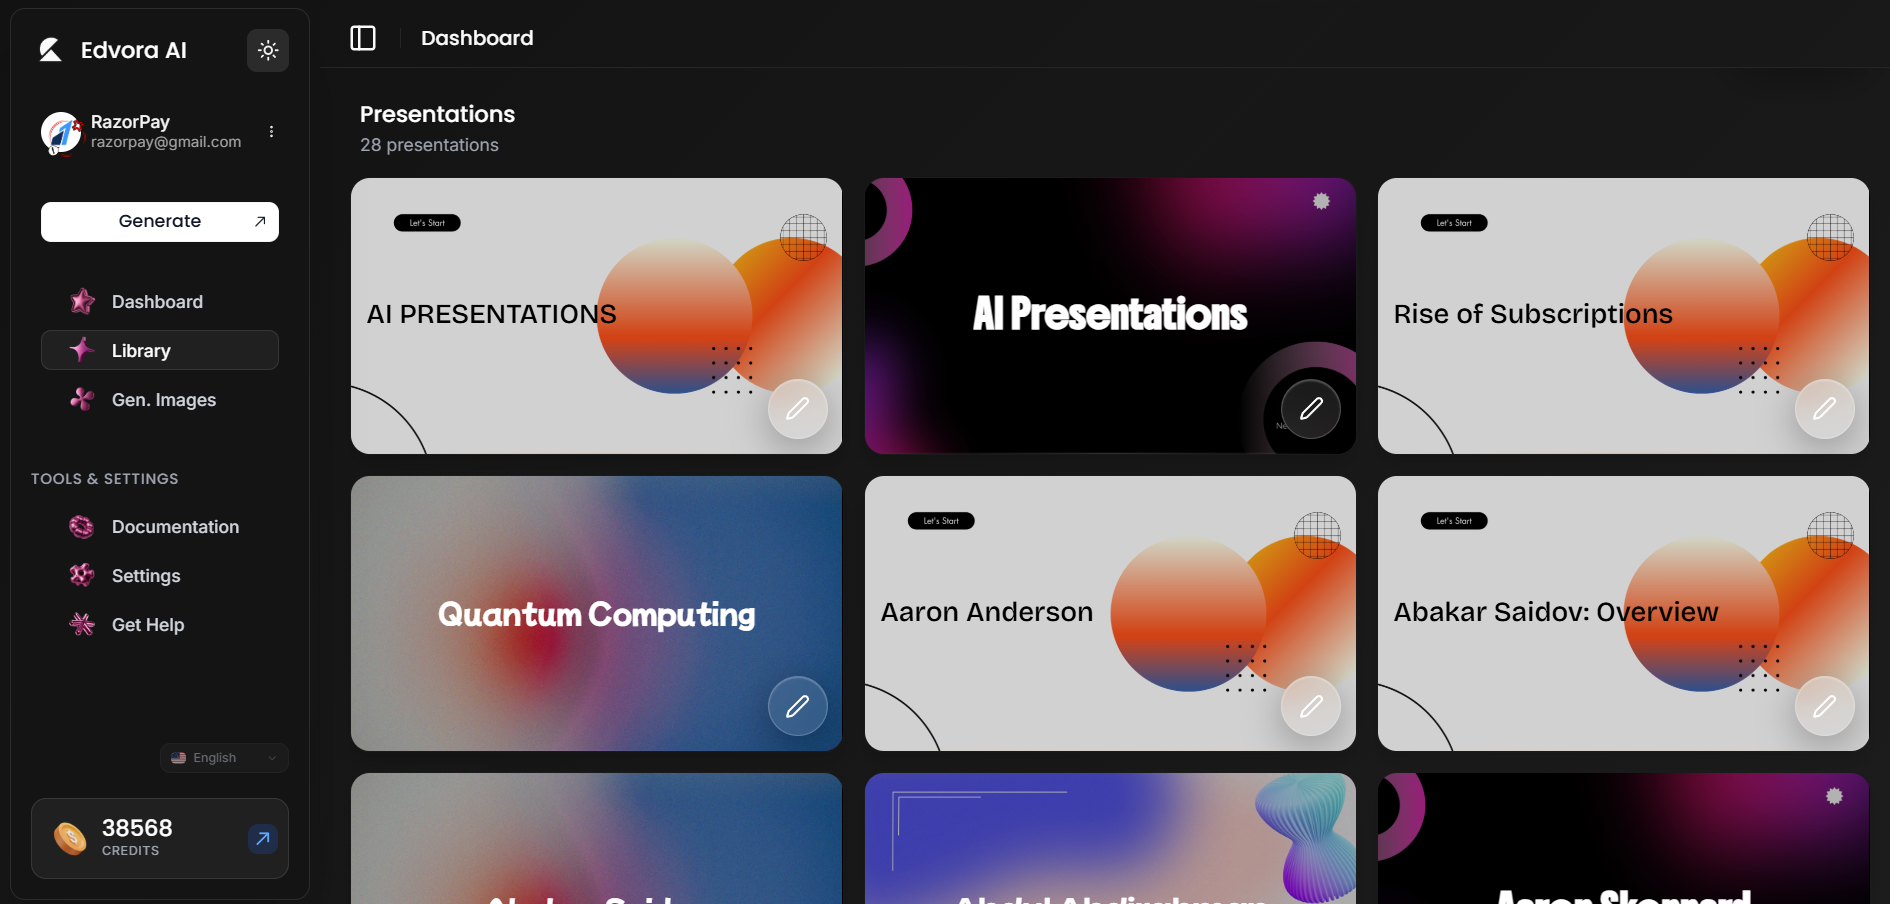Viewport: 1890px width, 904px height.
Task: Click the 28 presentations count text
Action: 429,145
